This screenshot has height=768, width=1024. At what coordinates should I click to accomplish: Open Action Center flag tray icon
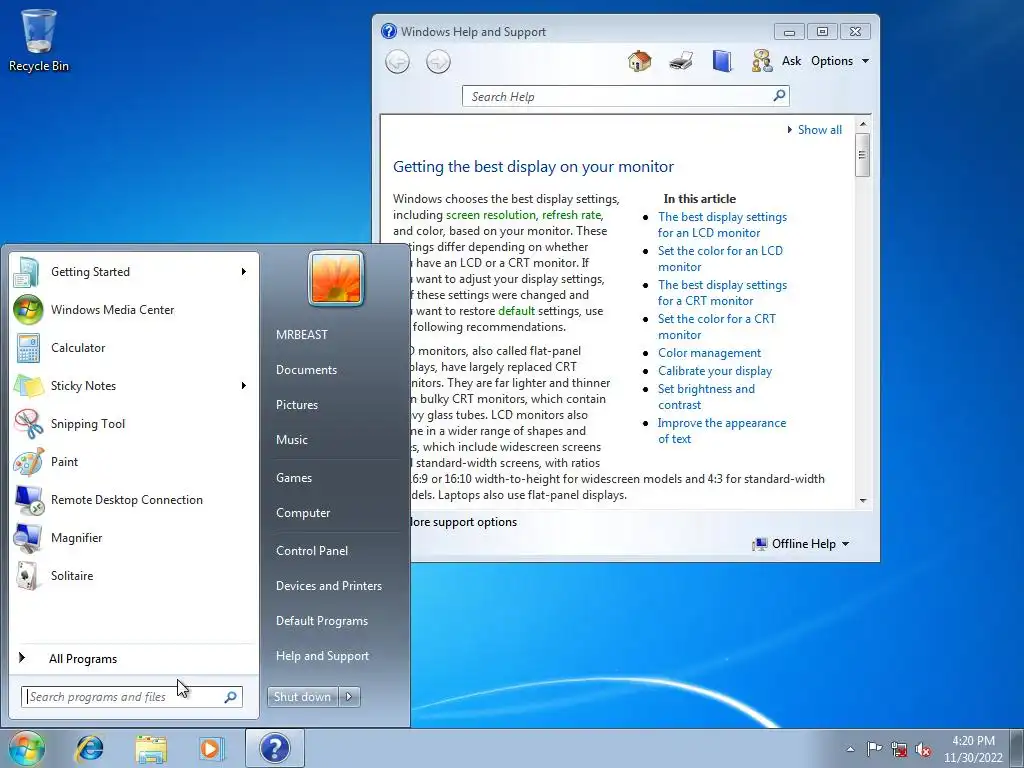click(874, 749)
